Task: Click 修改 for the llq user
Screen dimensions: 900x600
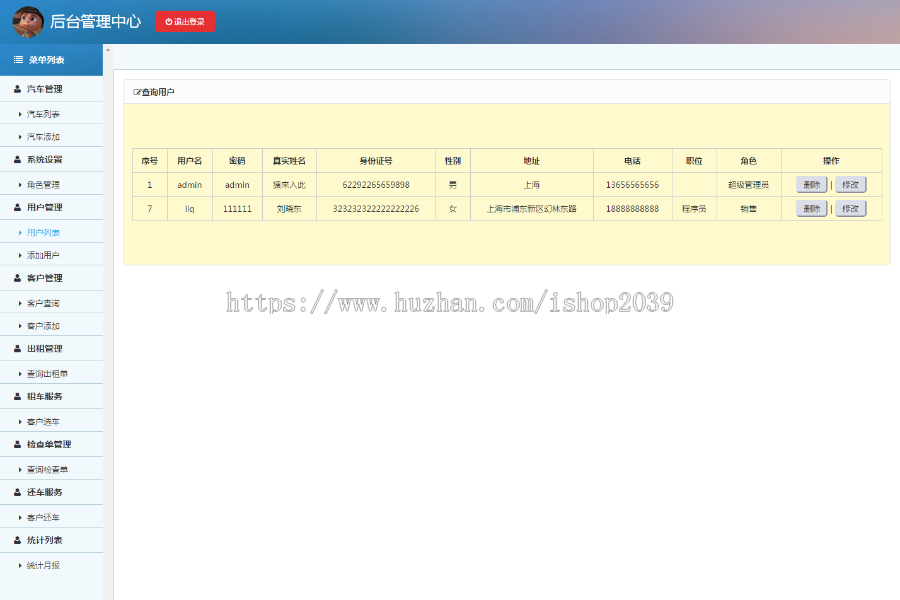Action: (850, 208)
